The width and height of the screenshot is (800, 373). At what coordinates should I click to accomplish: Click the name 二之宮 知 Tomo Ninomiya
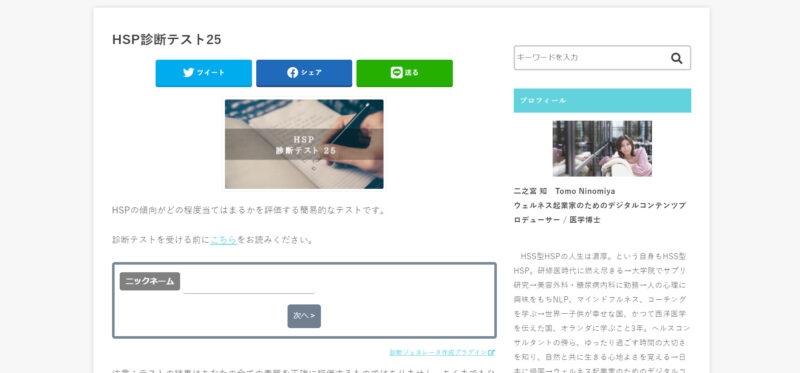[x=564, y=191]
